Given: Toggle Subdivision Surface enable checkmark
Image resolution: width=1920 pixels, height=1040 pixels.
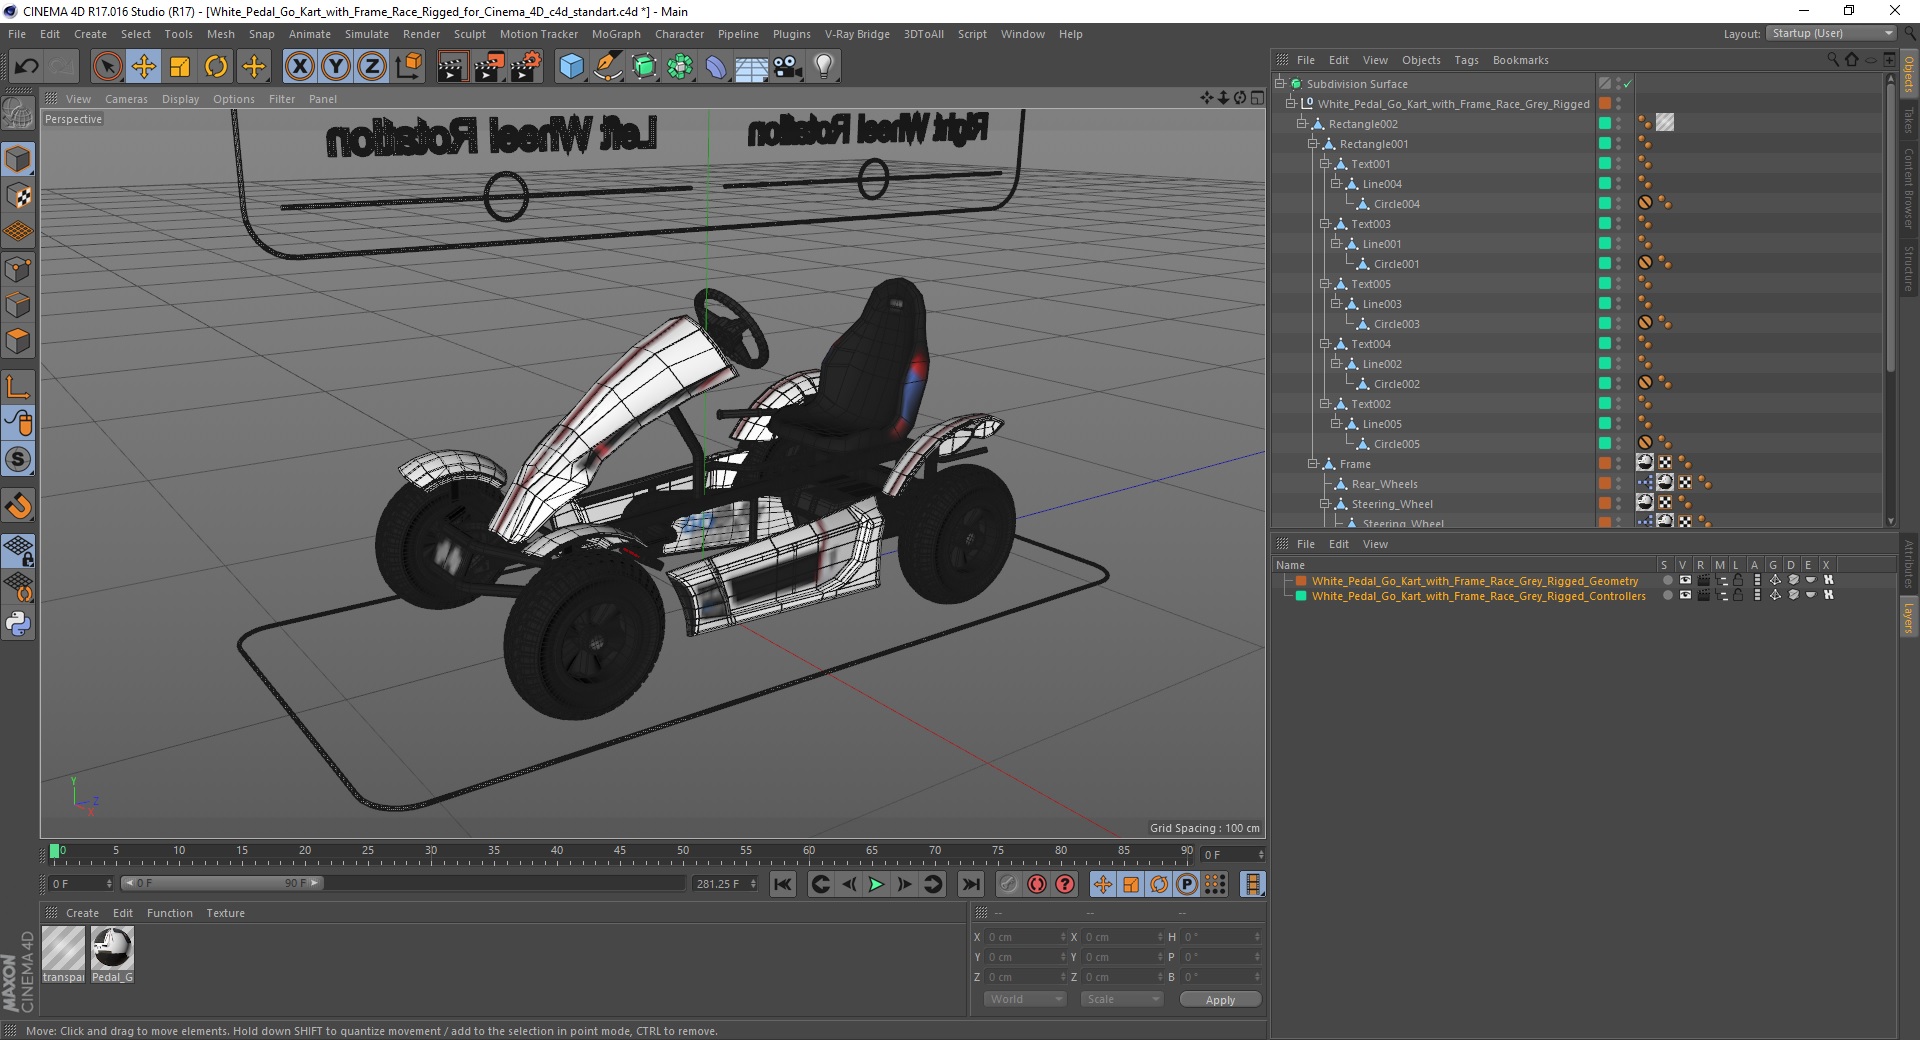Looking at the screenshot, I should 1628,84.
